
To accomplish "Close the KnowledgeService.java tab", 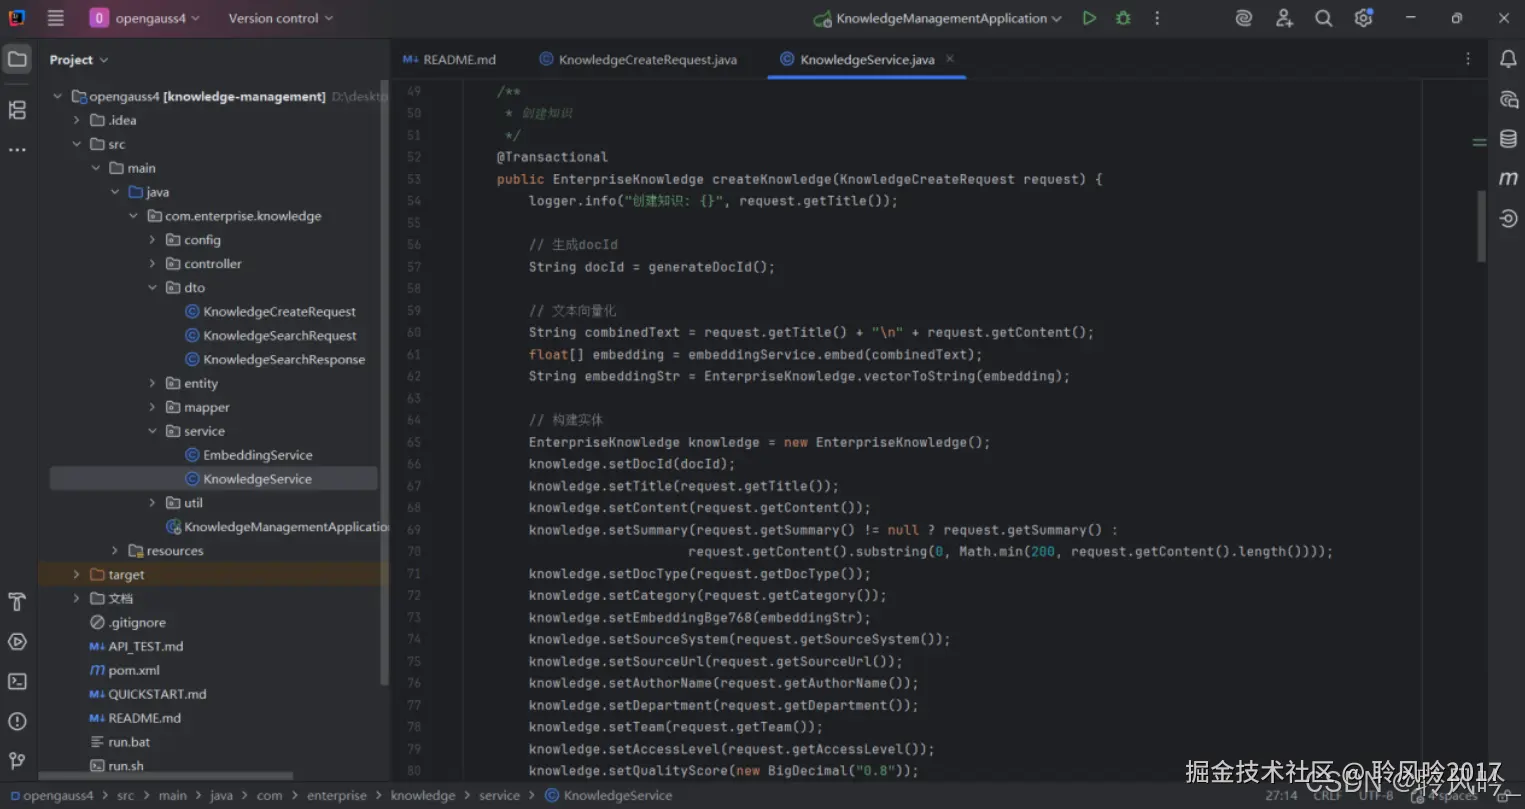I will [950, 59].
